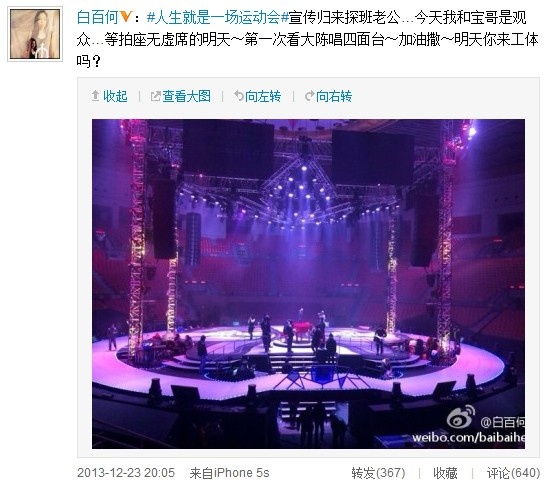Bookmark the post with 收藏
This screenshot has height=485, width=546.
click(445, 473)
